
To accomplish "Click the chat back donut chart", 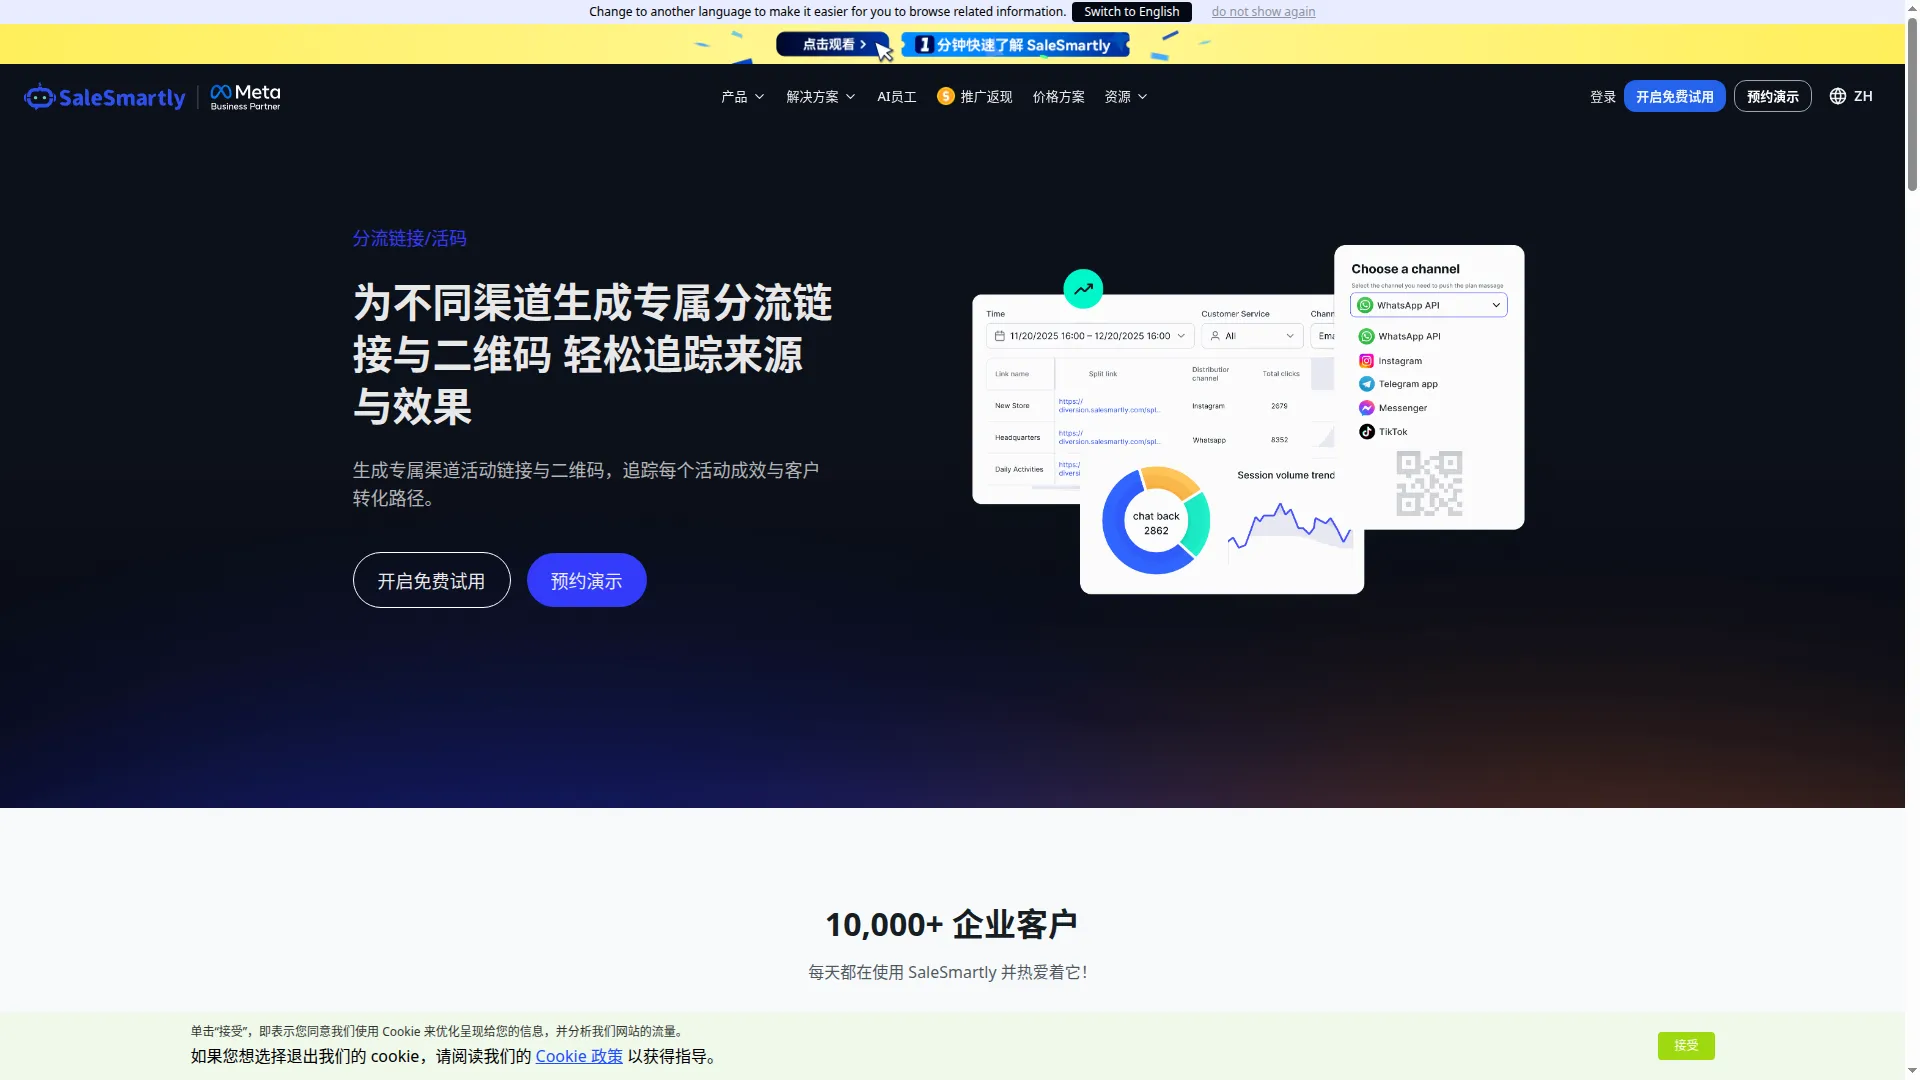I will pos(1156,521).
